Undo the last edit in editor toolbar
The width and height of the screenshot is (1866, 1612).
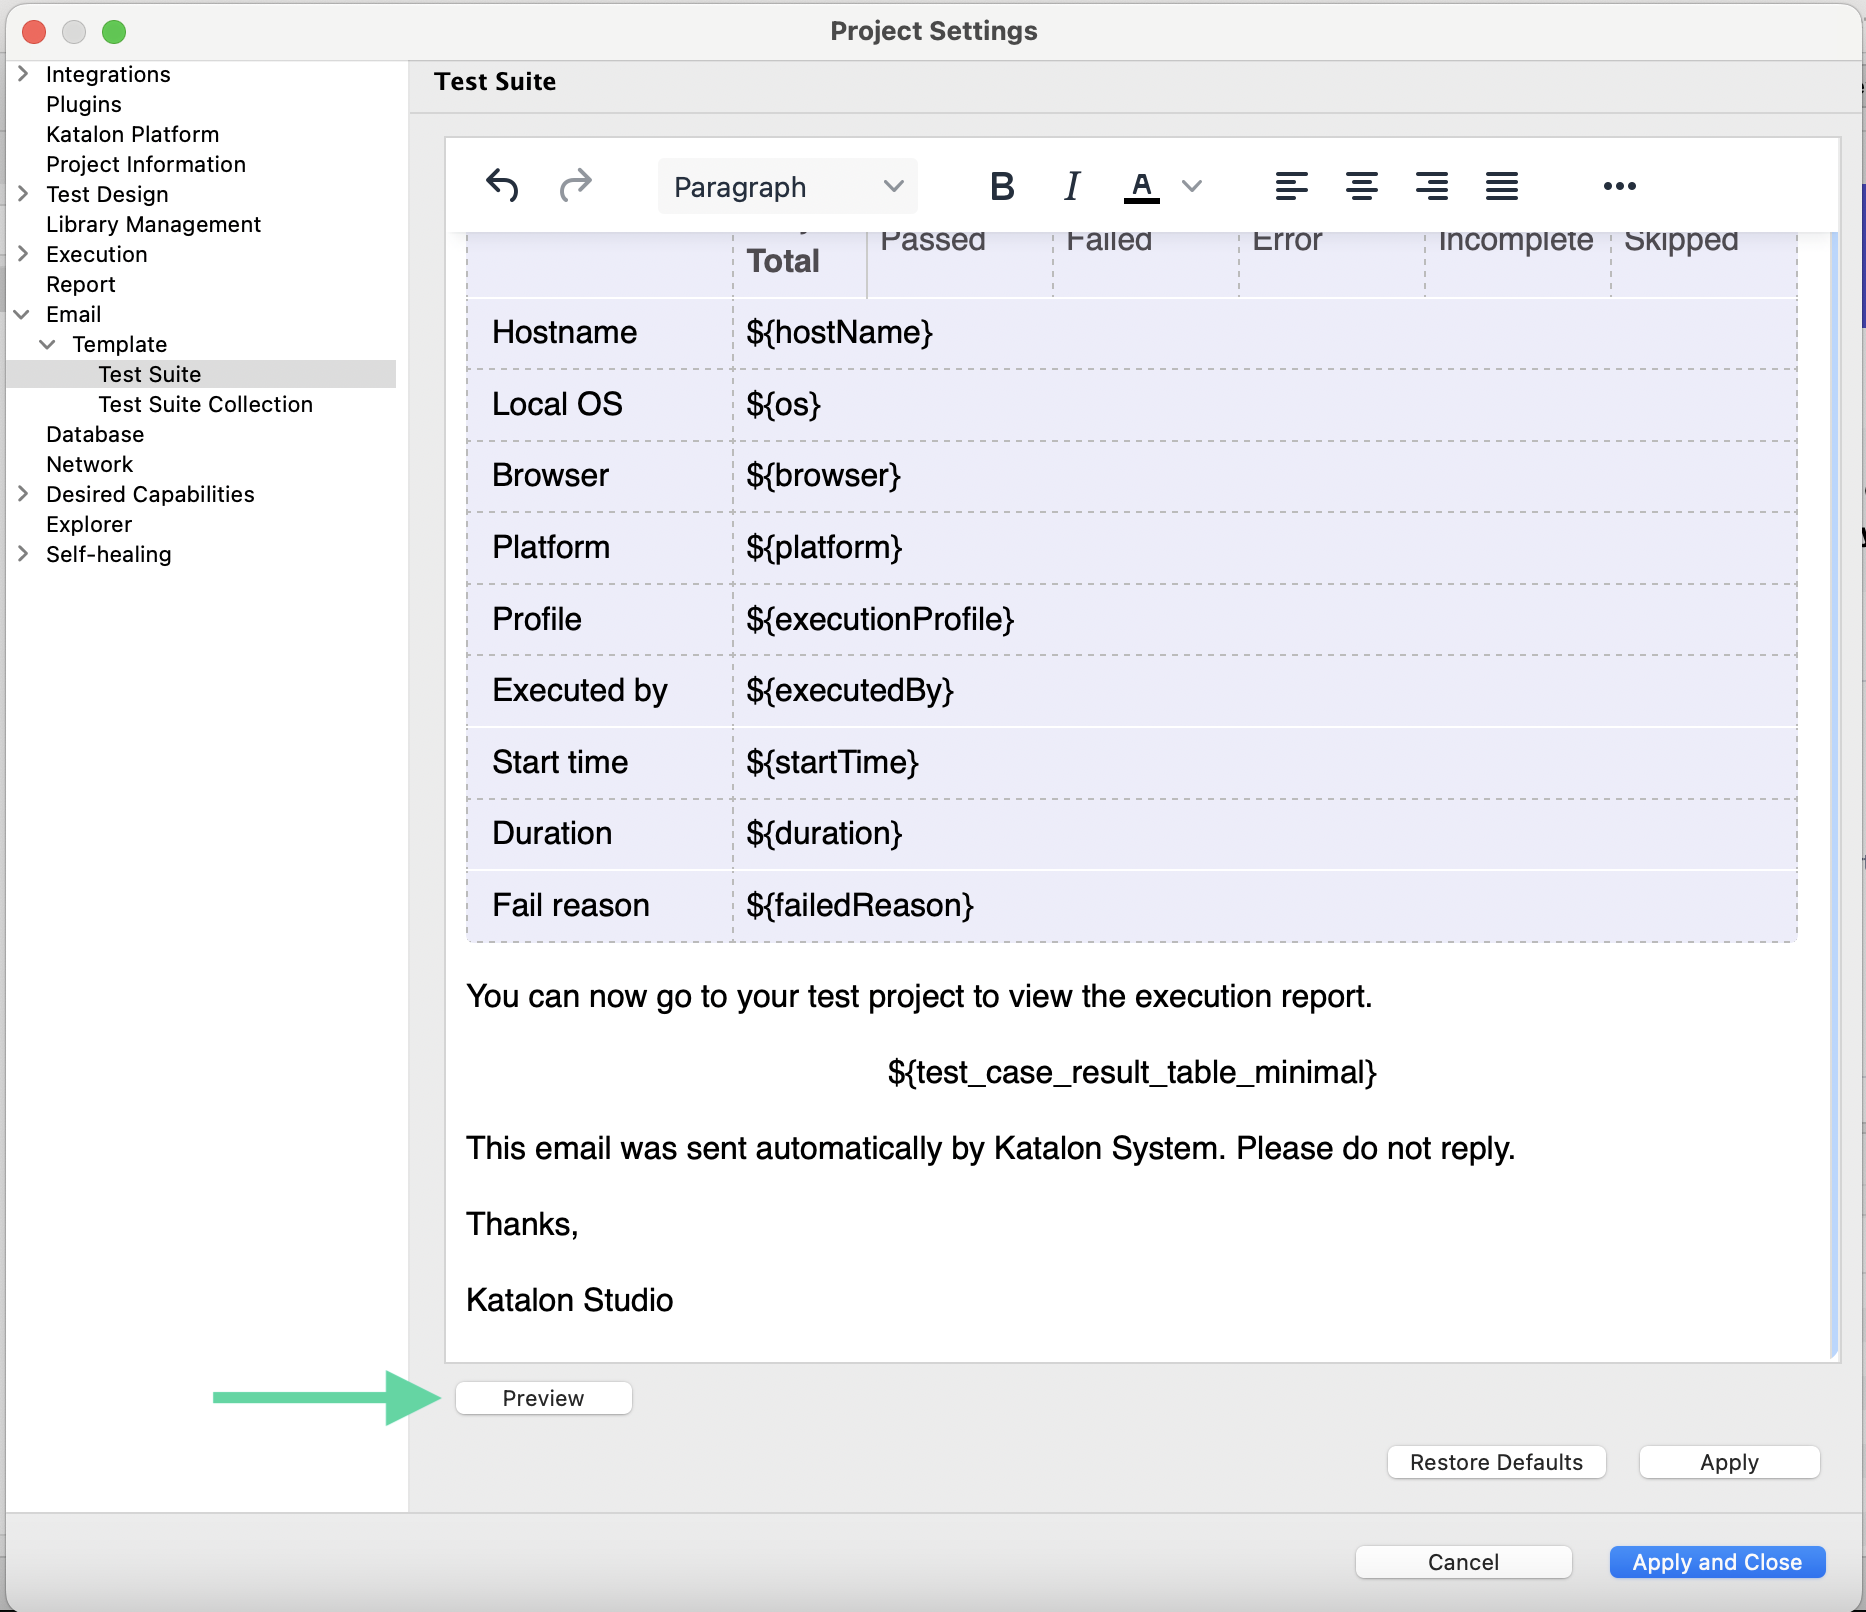[502, 186]
